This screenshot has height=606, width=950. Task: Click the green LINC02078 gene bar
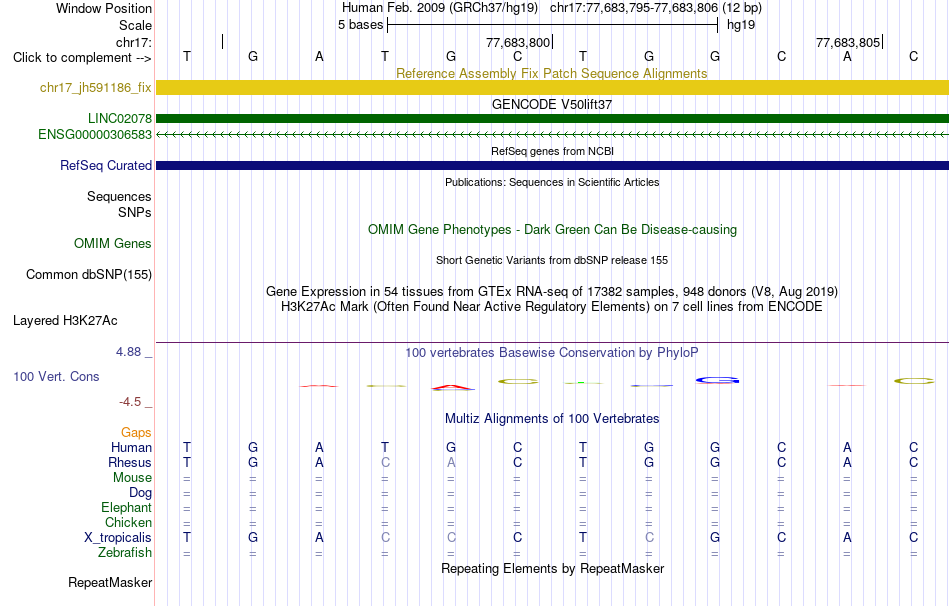click(x=552, y=118)
